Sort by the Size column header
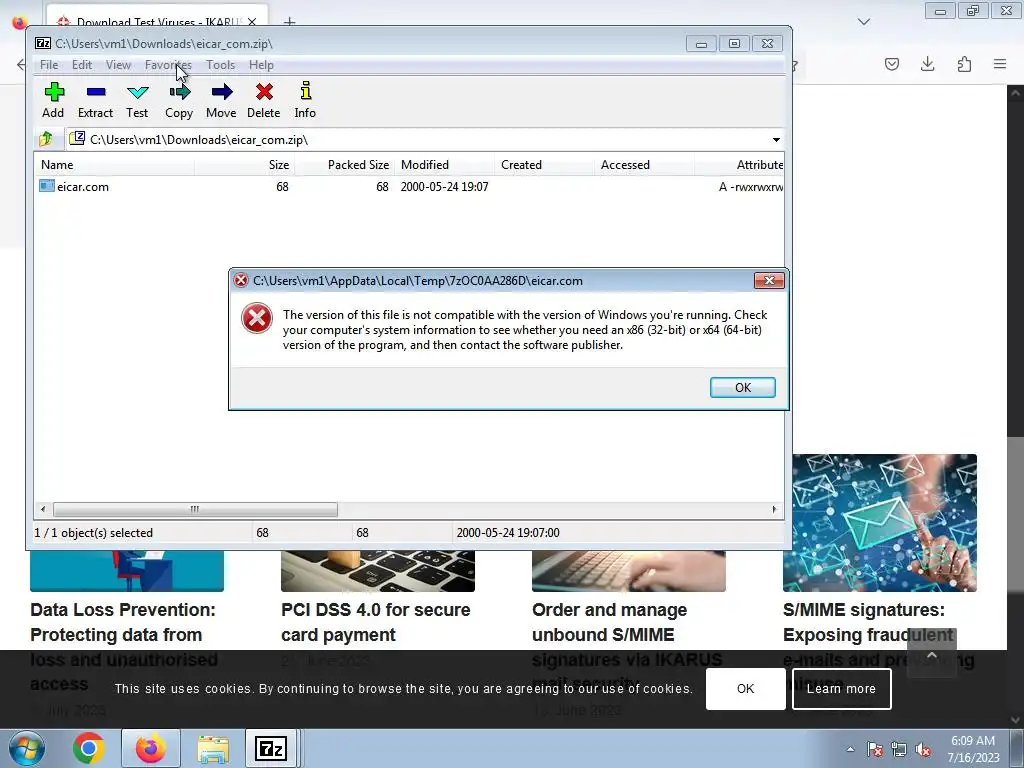 coord(244,165)
